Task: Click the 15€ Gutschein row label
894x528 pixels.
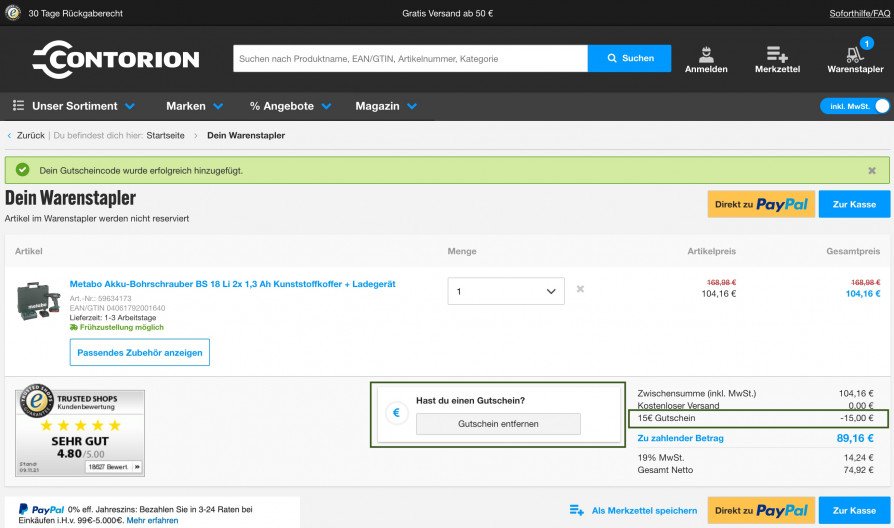Action: (x=667, y=418)
